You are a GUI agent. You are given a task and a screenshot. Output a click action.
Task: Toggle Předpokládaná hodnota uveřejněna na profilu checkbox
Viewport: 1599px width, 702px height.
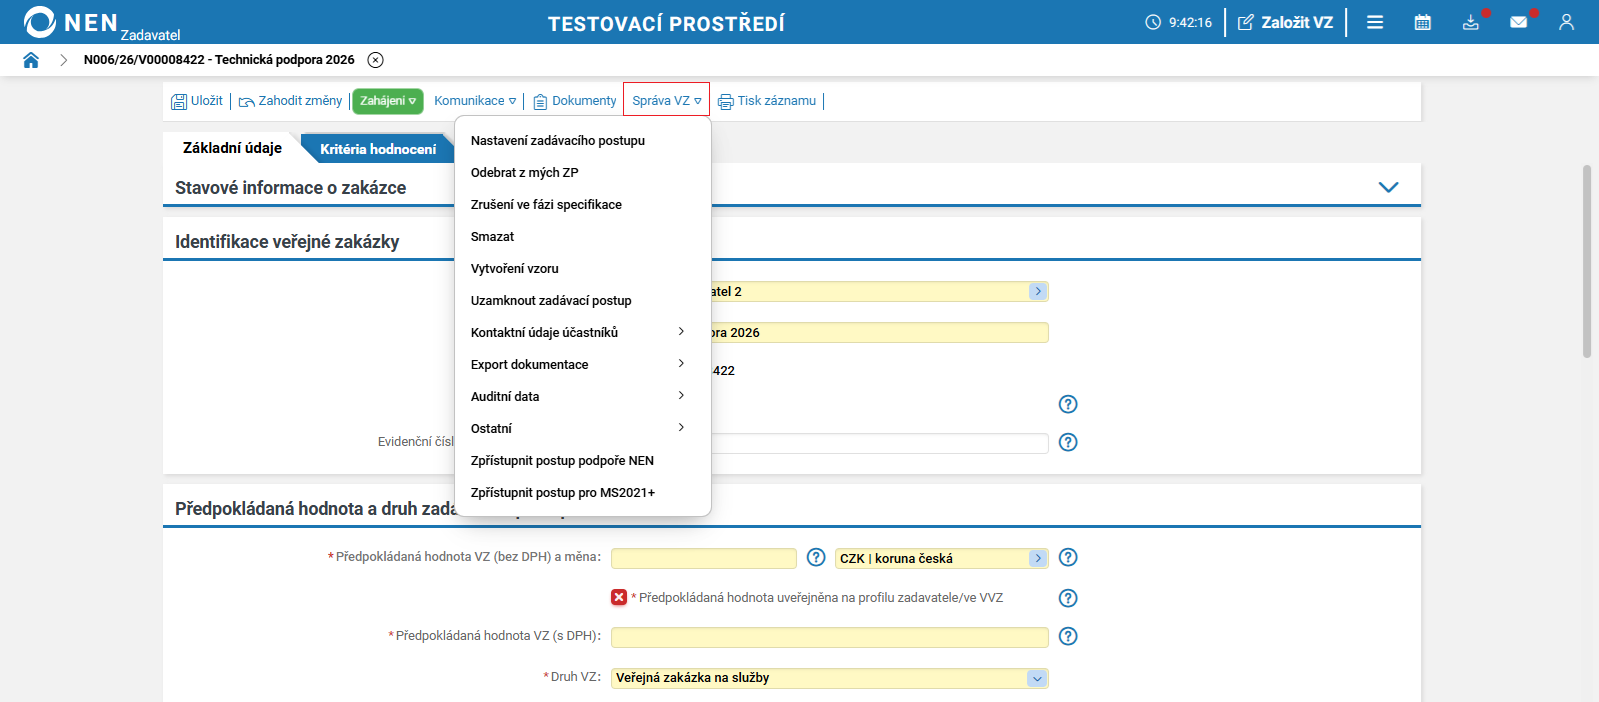tap(619, 597)
